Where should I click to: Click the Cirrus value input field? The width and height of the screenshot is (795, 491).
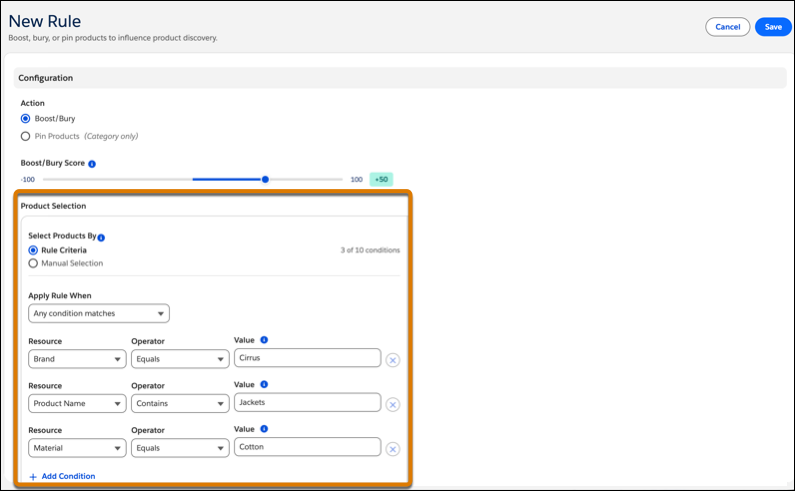pos(307,358)
